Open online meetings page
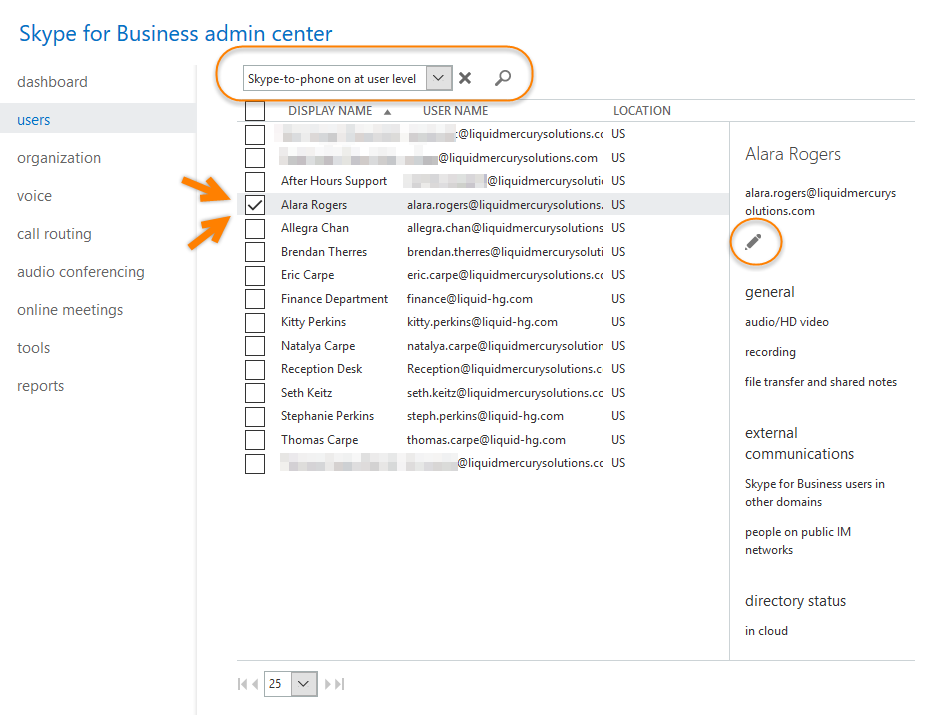The width and height of the screenshot is (951, 715). pos(70,310)
